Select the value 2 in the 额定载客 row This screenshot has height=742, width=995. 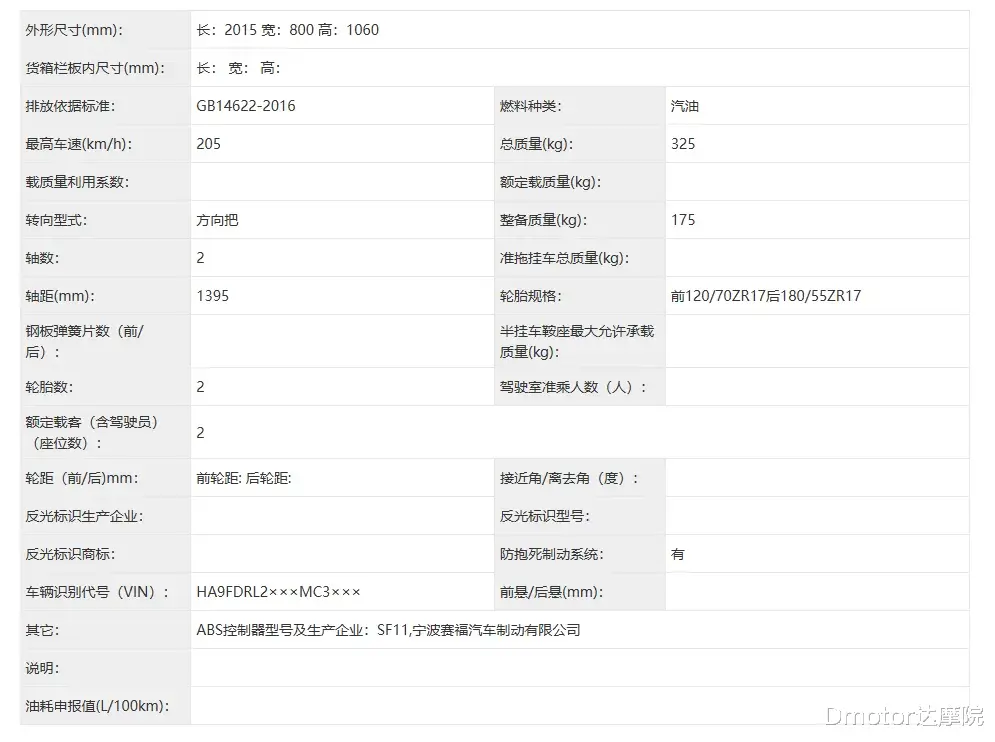201,433
